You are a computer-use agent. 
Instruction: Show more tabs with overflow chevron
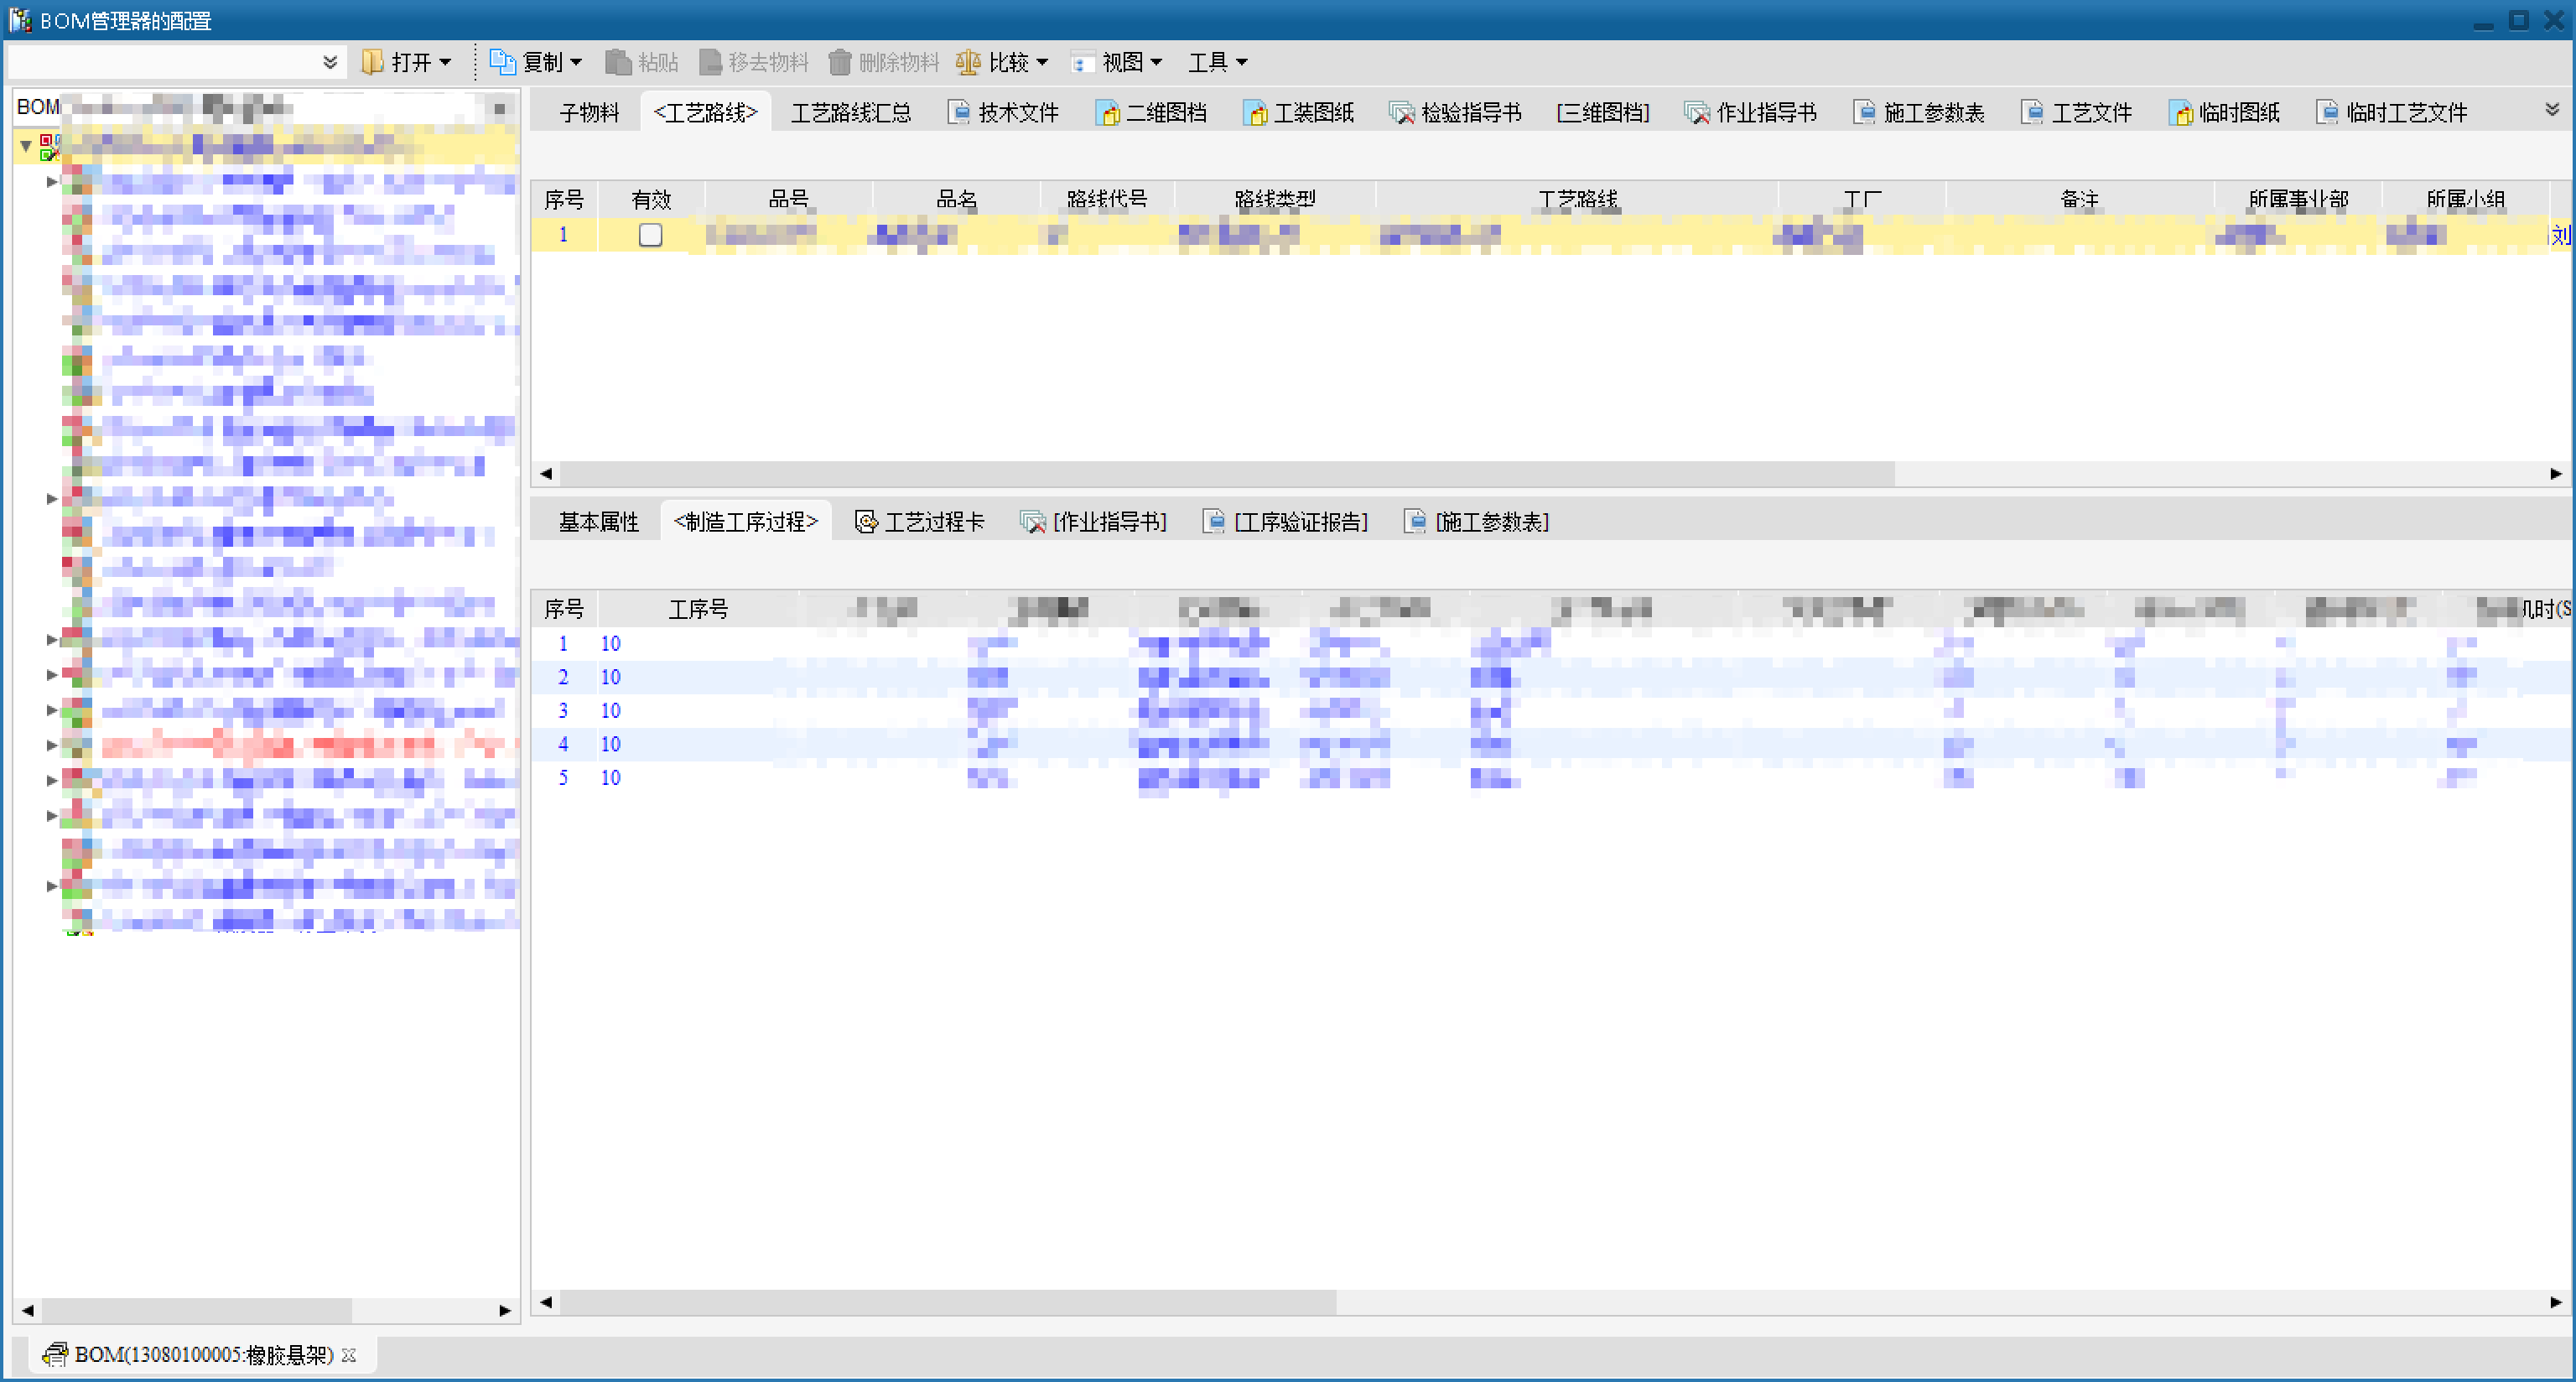click(x=2551, y=110)
